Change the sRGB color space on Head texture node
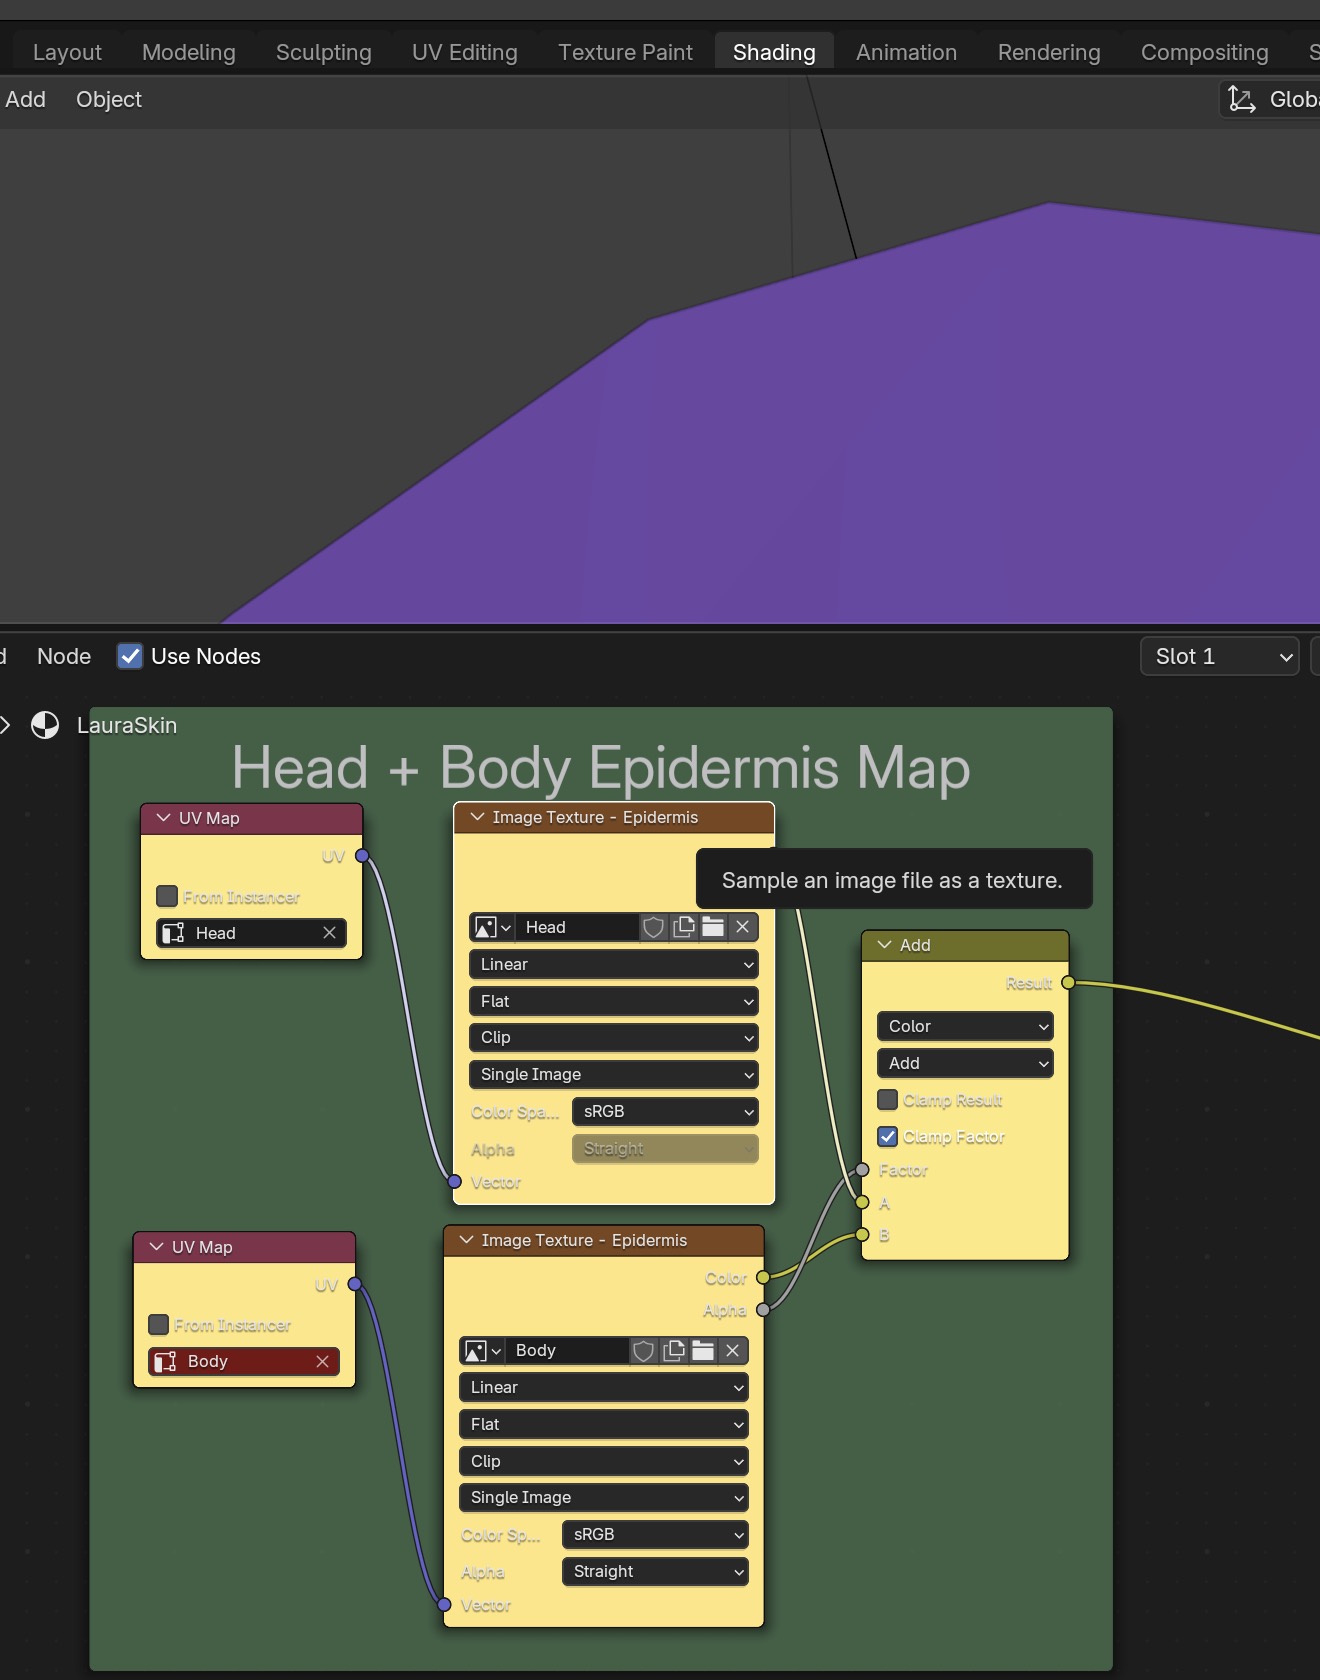The image size is (1320, 1680). (x=665, y=1112)
